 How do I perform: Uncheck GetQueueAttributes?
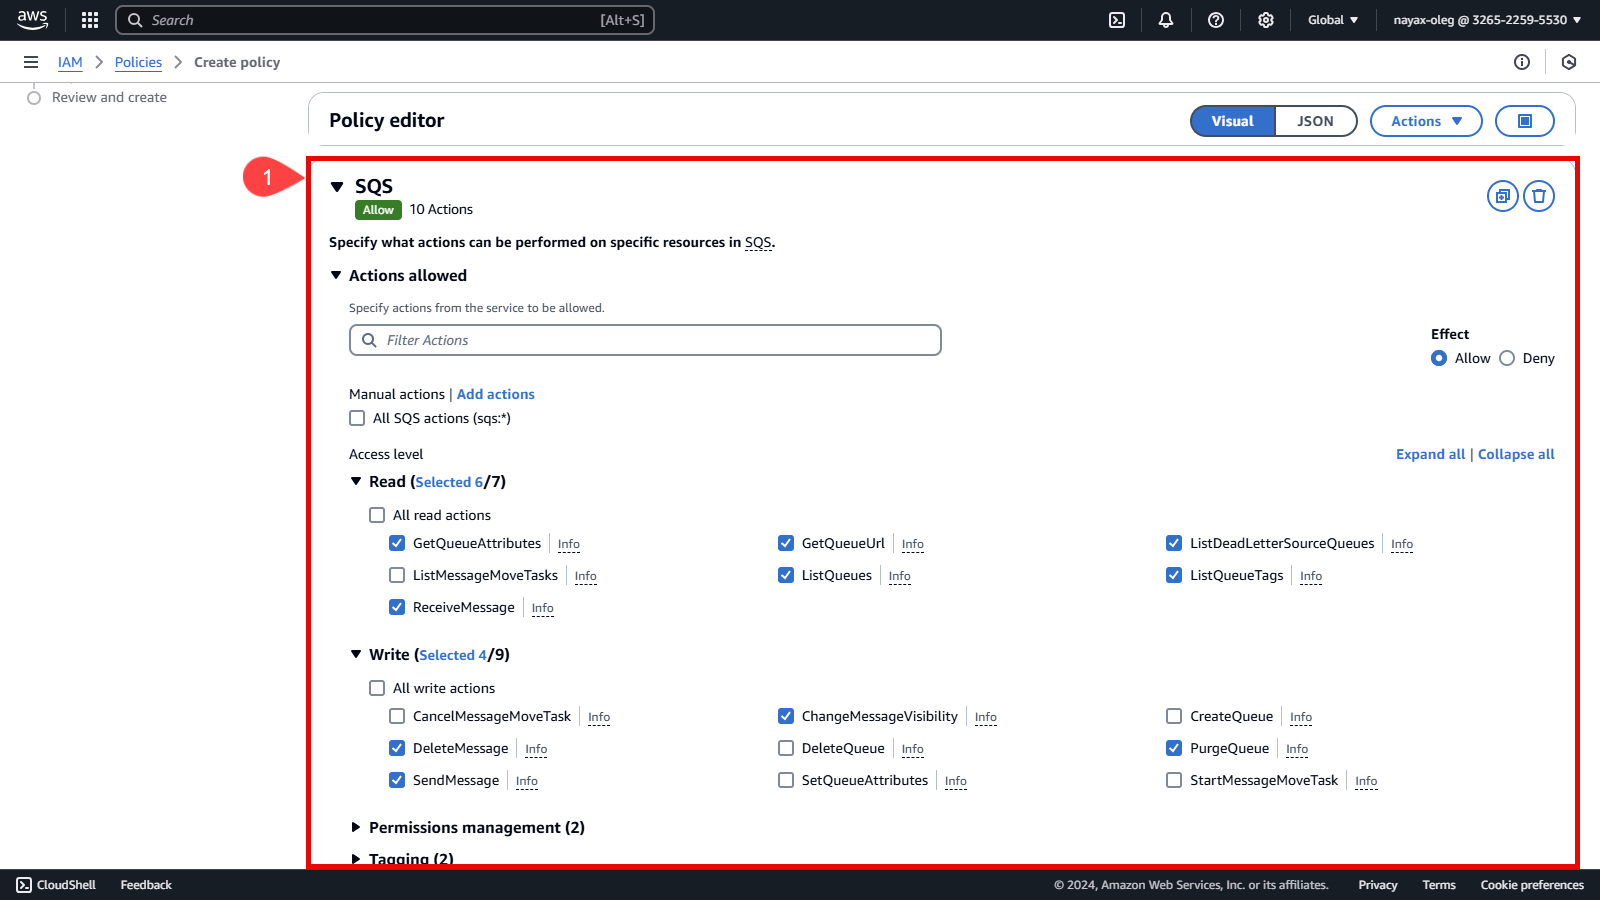397,543
